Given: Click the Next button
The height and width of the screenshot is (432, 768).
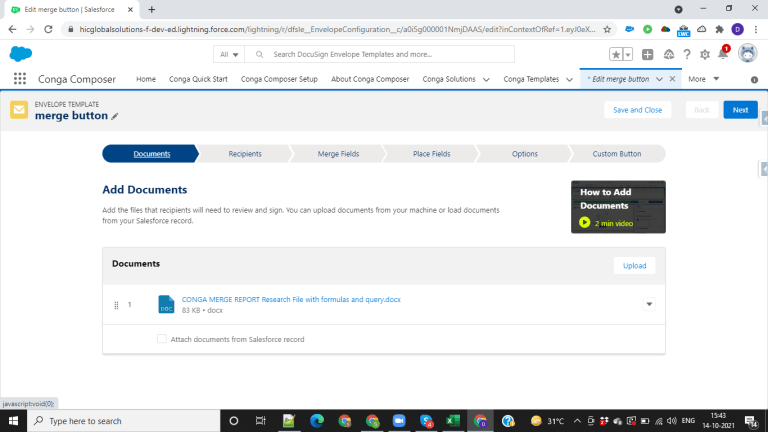Looking at the screenshot, I should click(x=740, y=110).
